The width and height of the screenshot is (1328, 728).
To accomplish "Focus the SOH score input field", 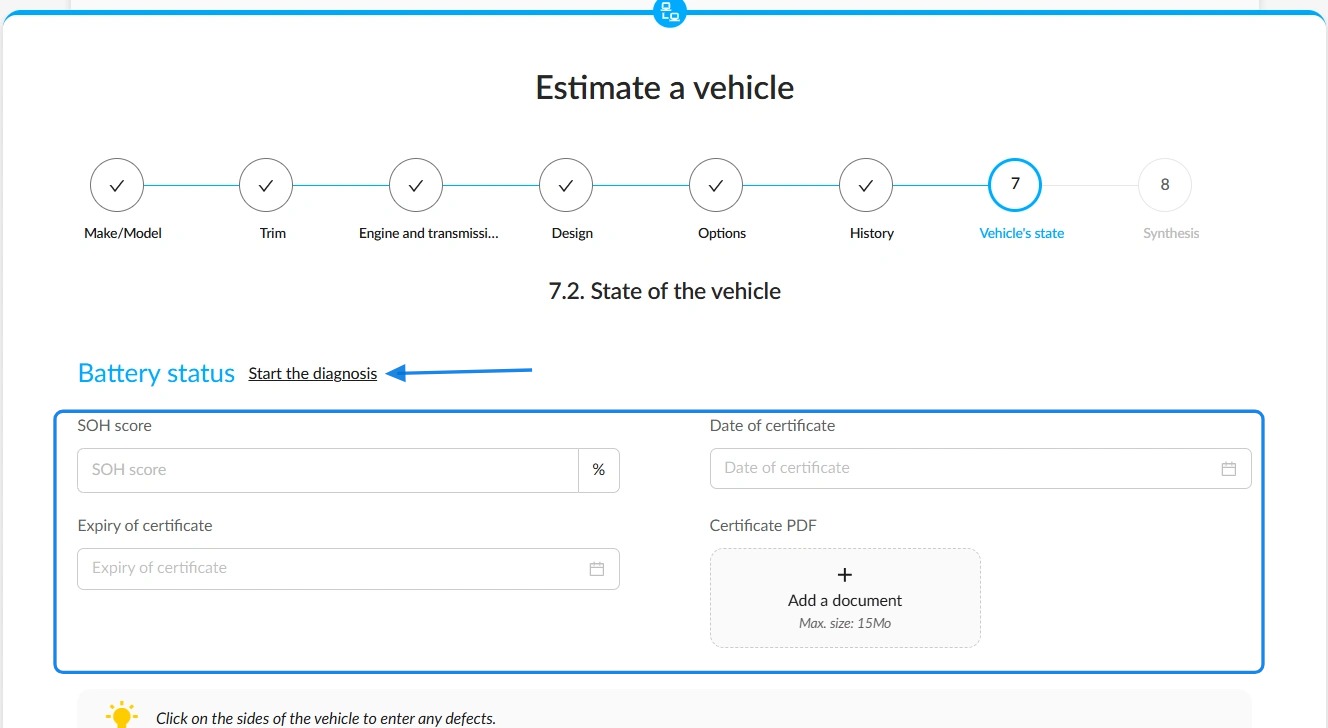I will [328, 470].
